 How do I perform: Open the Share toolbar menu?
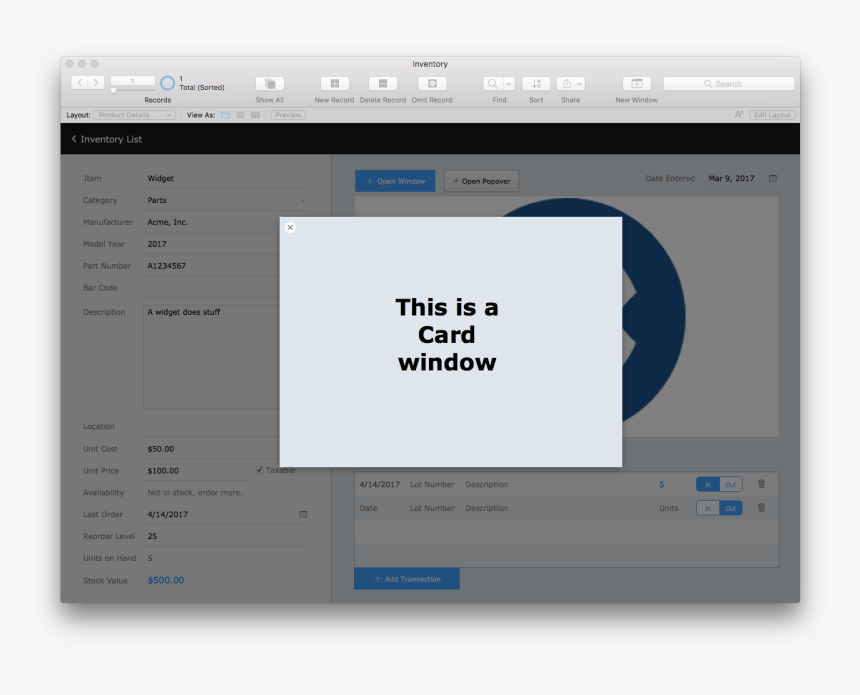pos(571,83)
